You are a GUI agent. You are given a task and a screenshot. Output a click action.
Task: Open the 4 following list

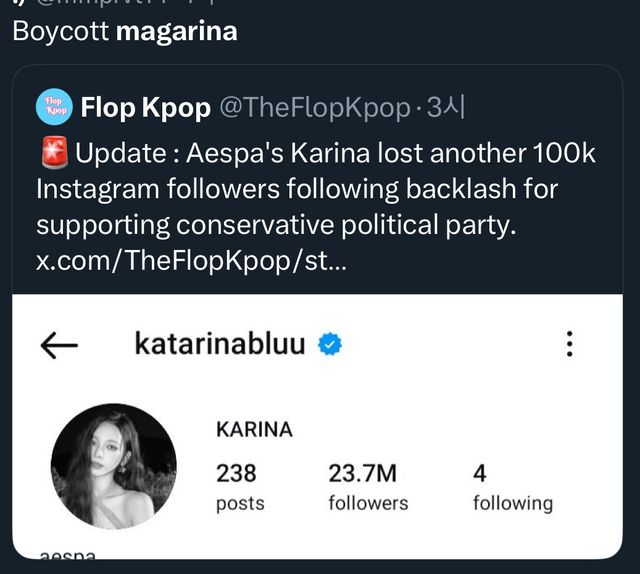[511, 486]
